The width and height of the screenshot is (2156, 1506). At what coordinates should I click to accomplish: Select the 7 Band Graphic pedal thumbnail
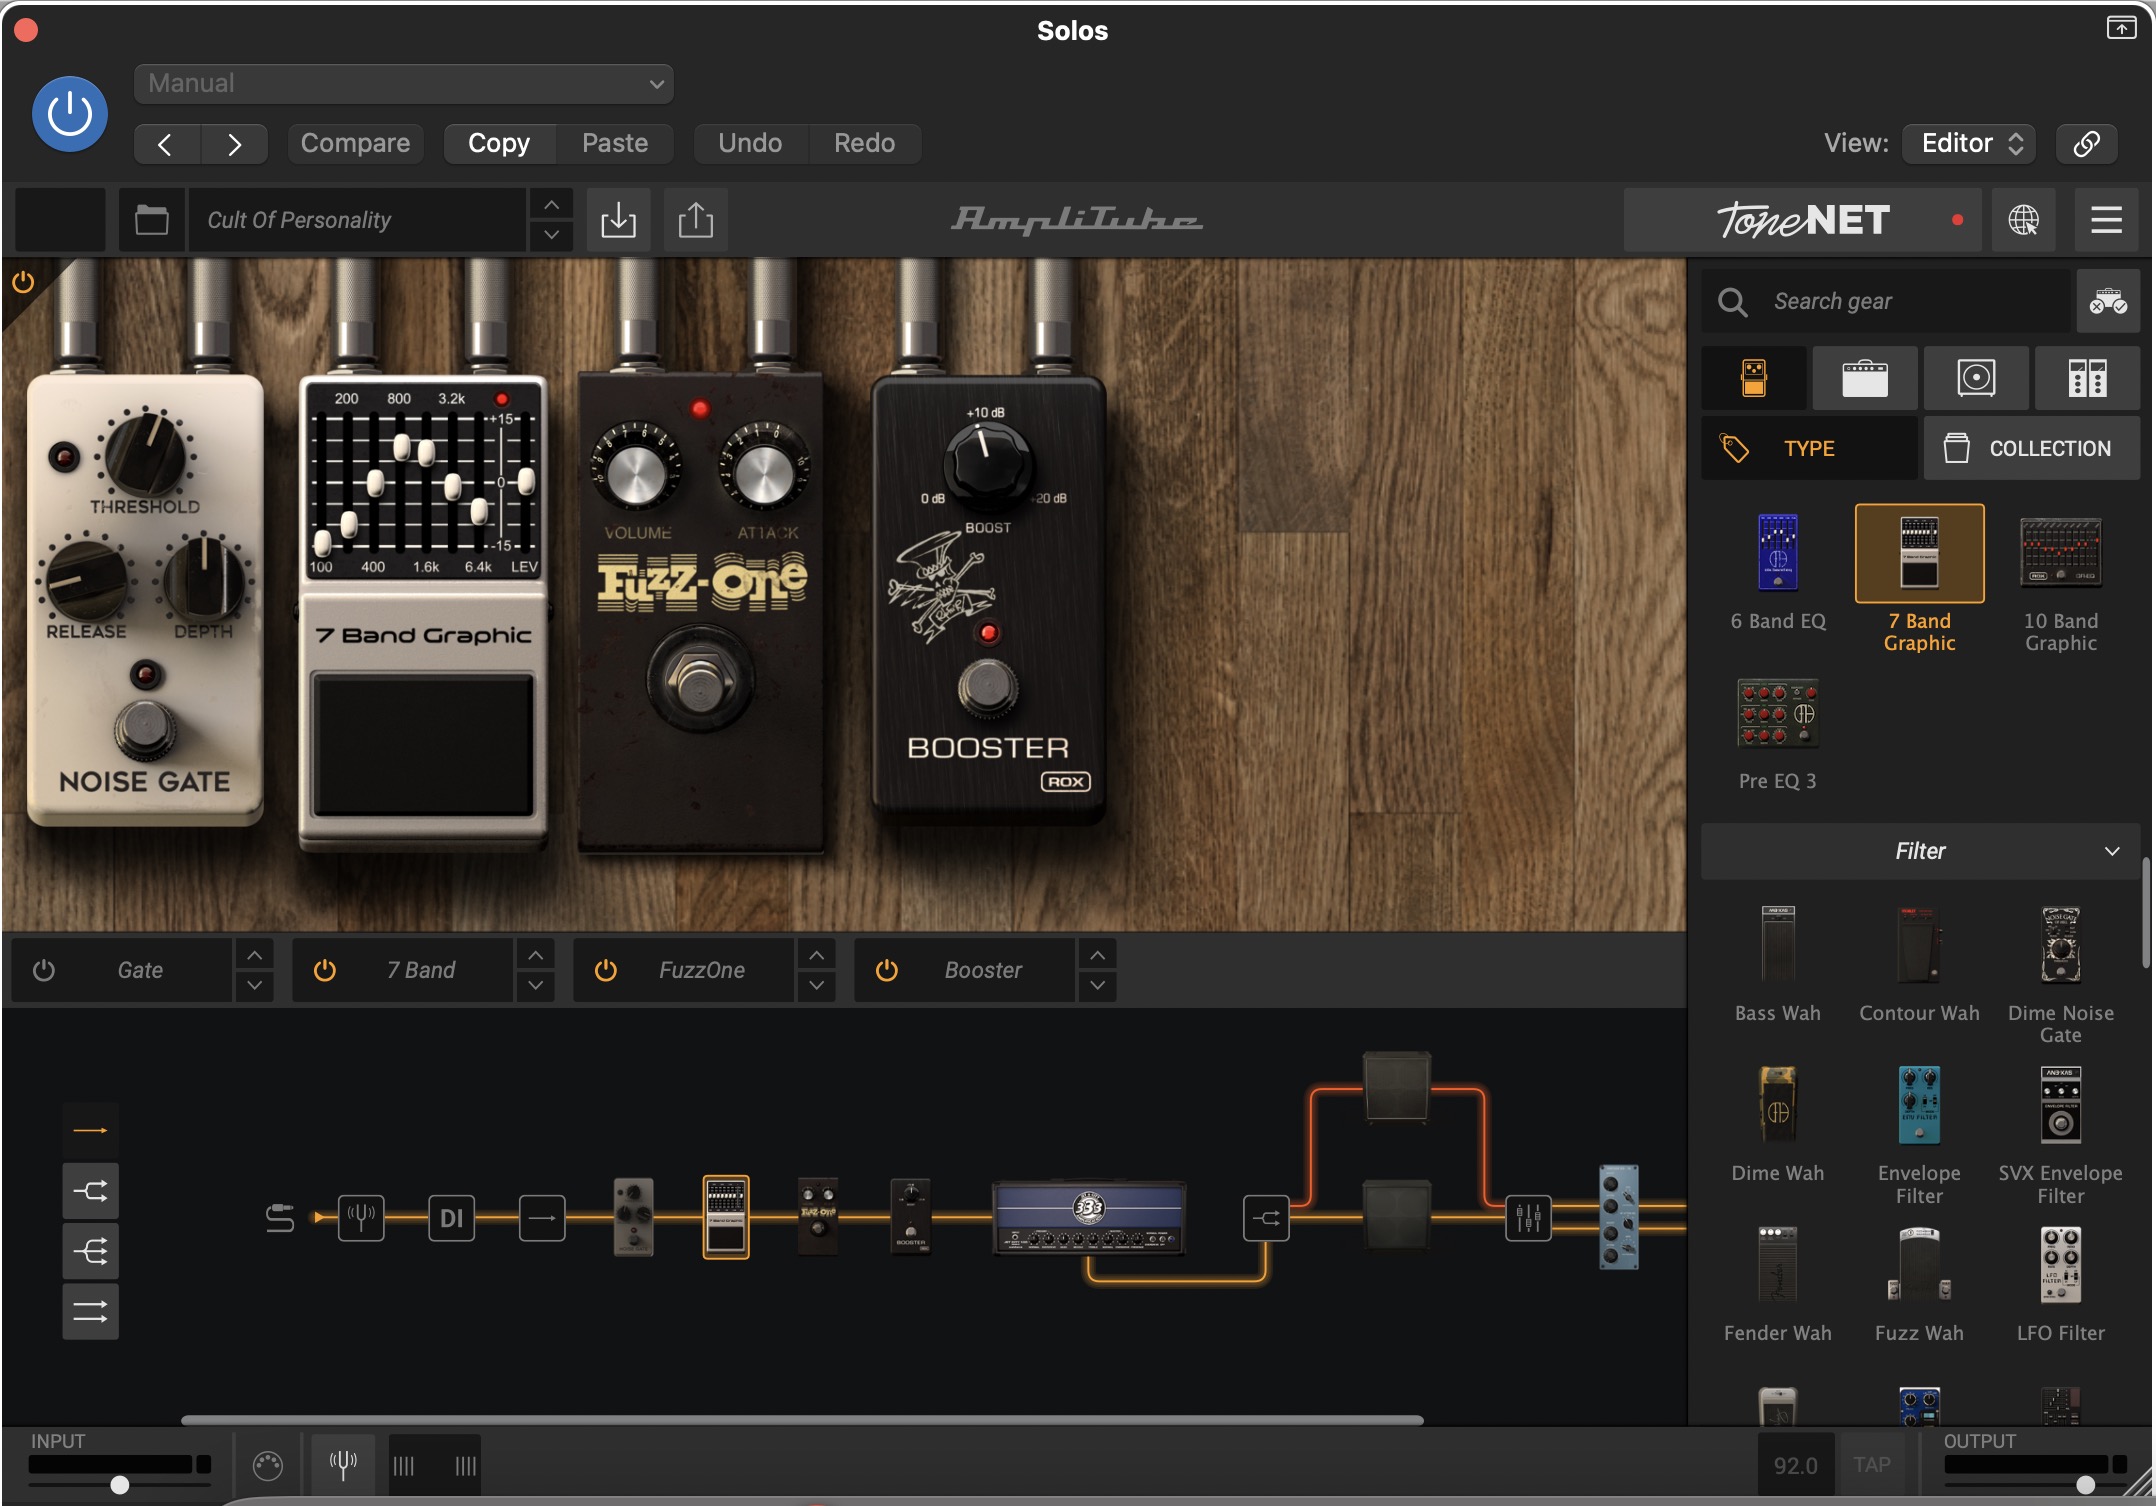coord(1919,553)
